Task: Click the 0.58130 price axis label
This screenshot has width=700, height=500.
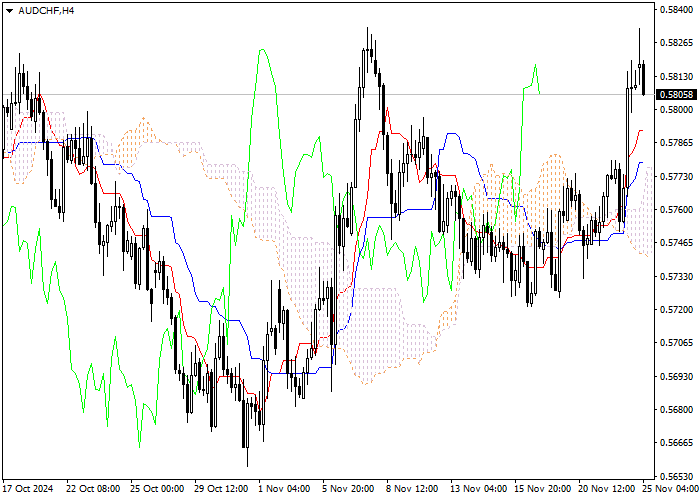Action: (676, 77)
